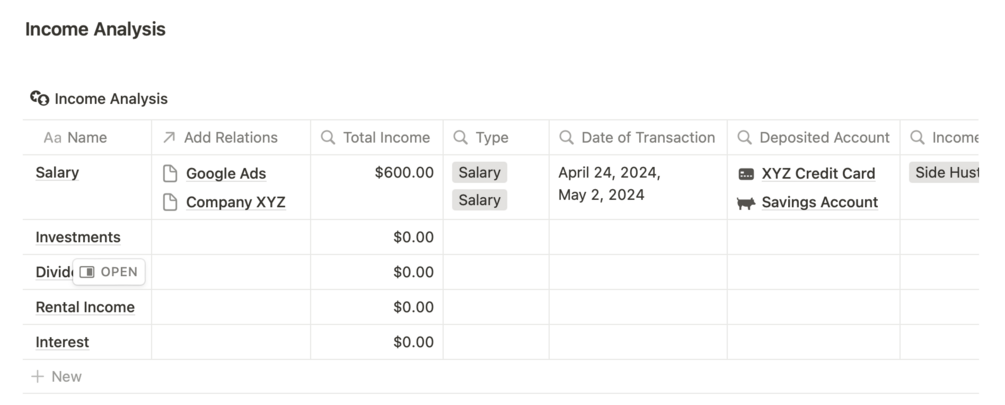Image resolution: width=1005 pixels, height=405 pixels.
Task: Open the Type column header menu
Action: [x=491, y=138]
